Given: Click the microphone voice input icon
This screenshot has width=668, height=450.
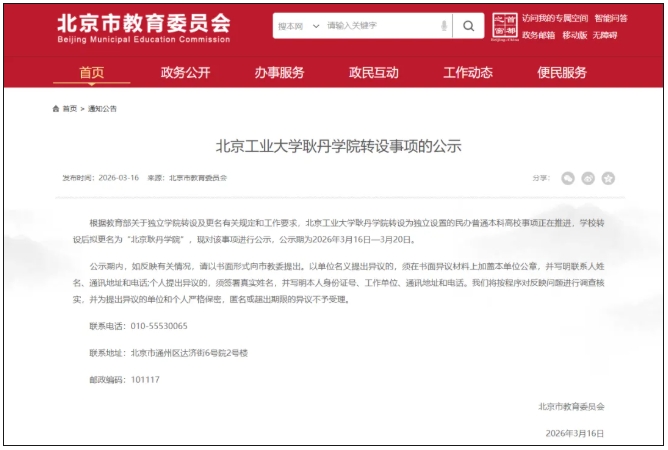Looking at the screenshot, I should coord(444,26).
